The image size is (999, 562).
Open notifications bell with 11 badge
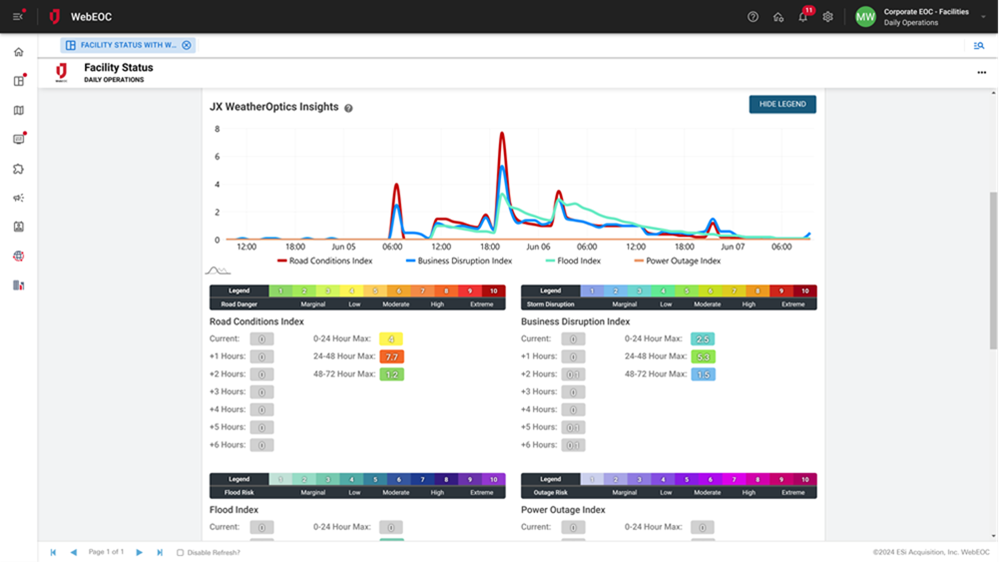pos(803,17)
